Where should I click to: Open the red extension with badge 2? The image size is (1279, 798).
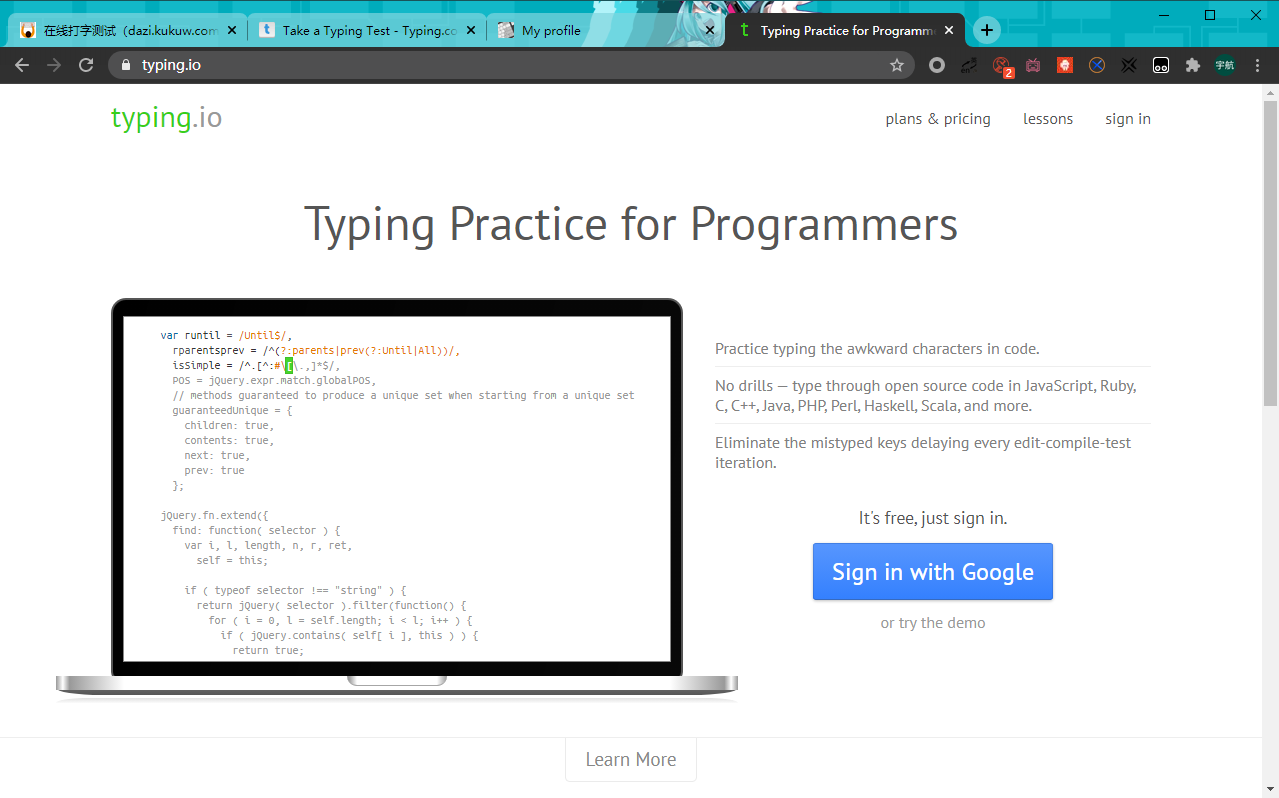pyautogui.click(x=1001, y=66)
